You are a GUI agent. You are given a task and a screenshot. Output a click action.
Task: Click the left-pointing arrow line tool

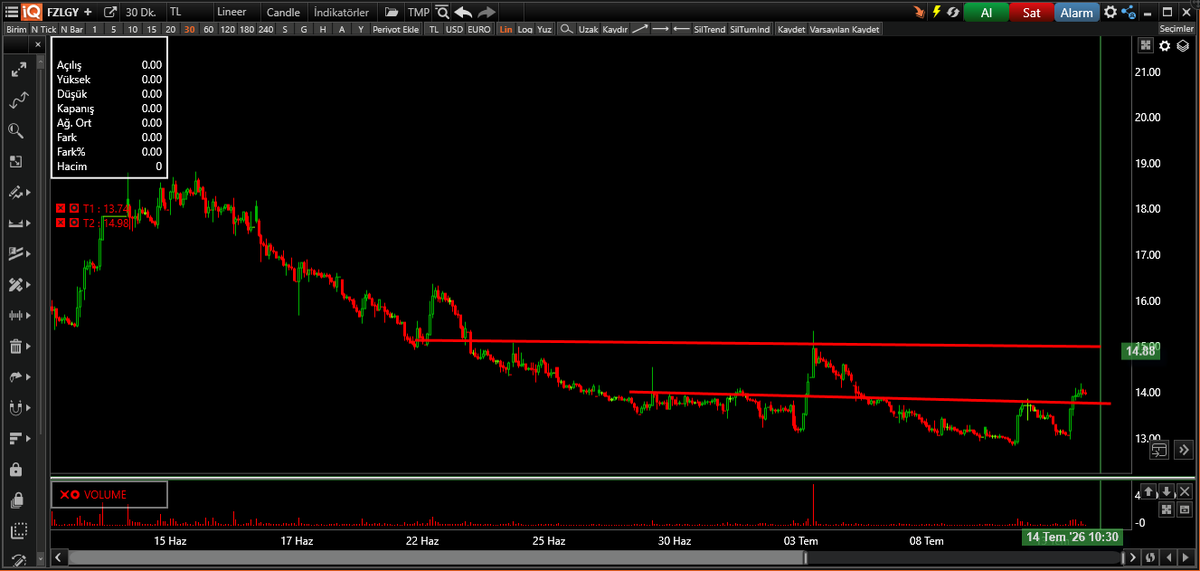tap(681, 30)
